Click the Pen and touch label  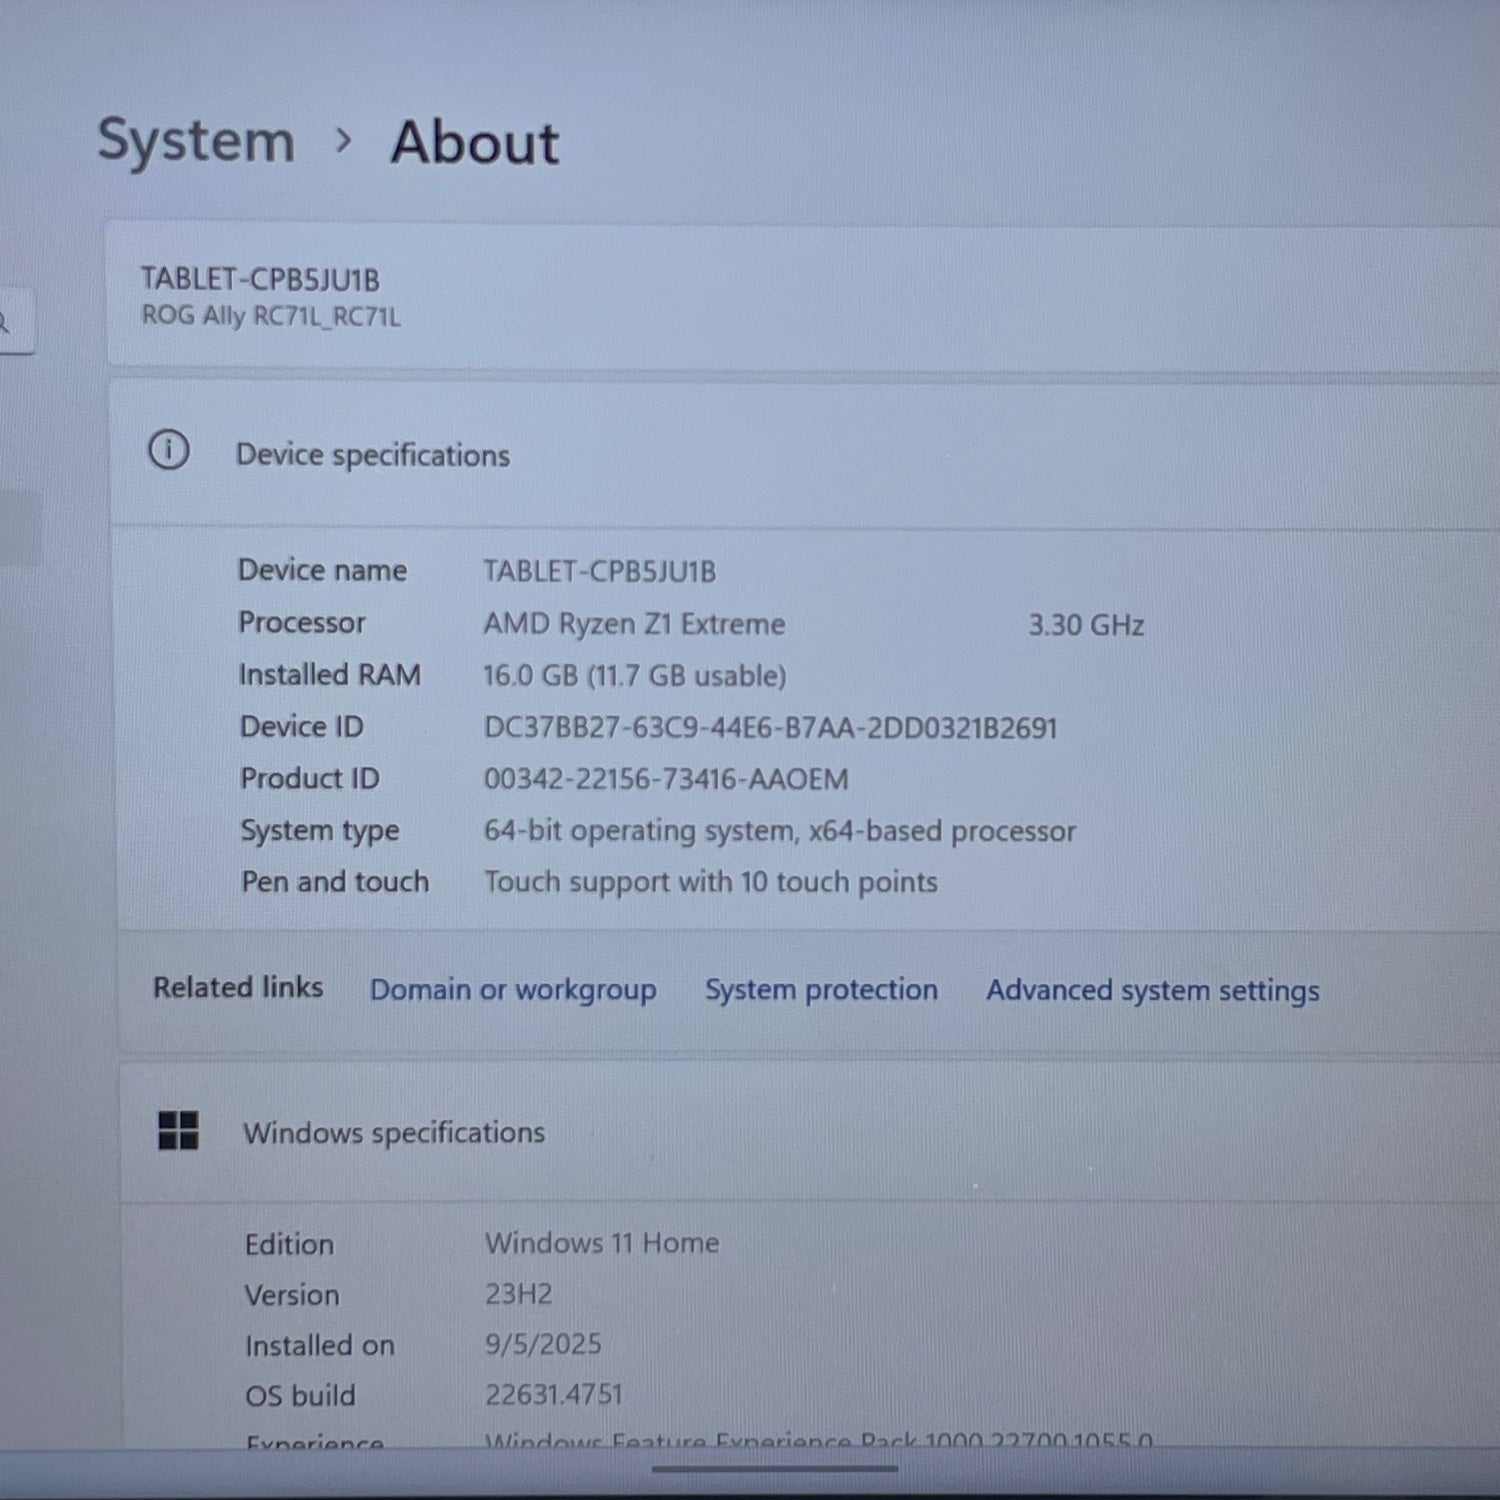(335, 882)
